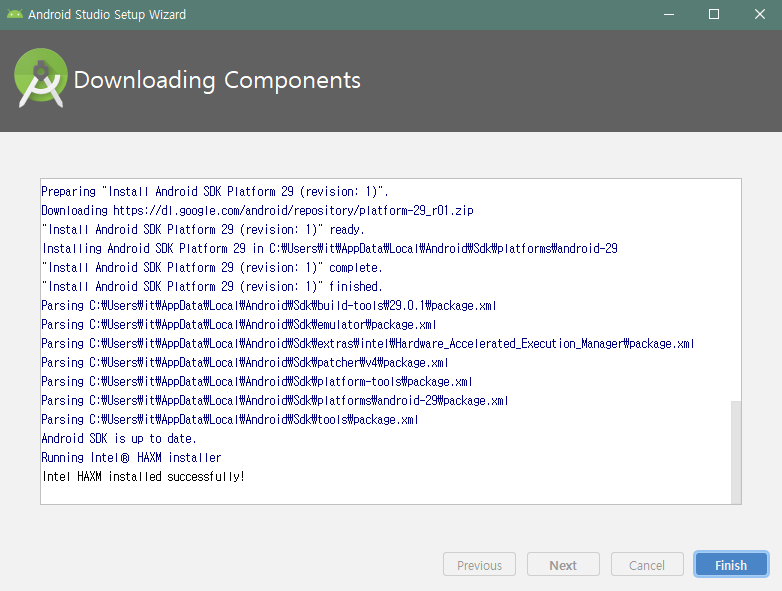Click the 'Android SDK is up to date.' line
This screenshot has width=782, height=591.
[x=119, y=438]
